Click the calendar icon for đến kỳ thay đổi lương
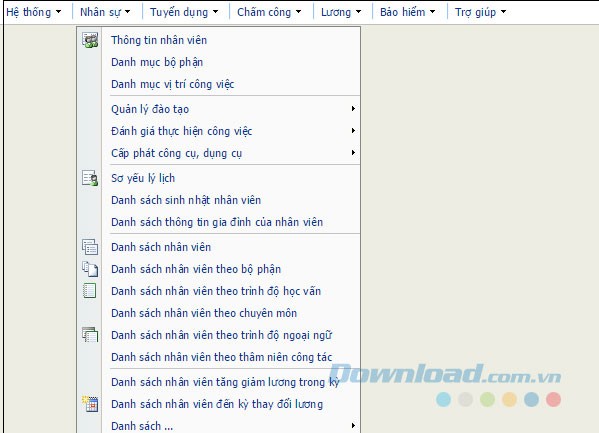Image resolution: width=599 pixels, height=433 pixels. (90, 404)
